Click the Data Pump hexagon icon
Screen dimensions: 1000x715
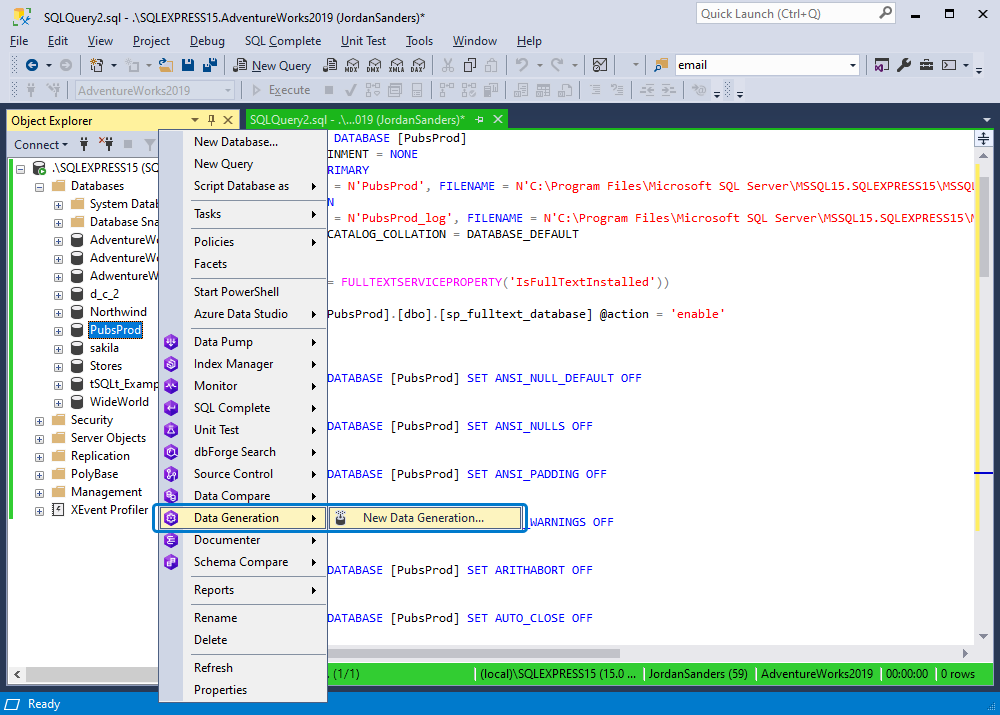point(171,342)
